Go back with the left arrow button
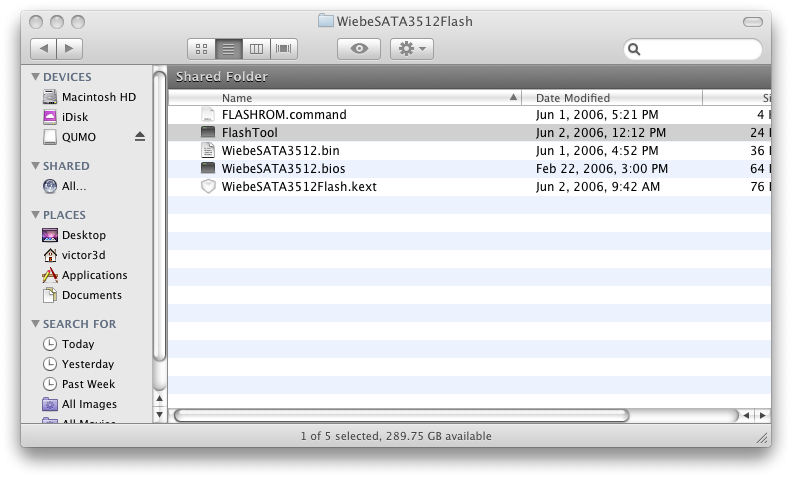 point(43,49)
